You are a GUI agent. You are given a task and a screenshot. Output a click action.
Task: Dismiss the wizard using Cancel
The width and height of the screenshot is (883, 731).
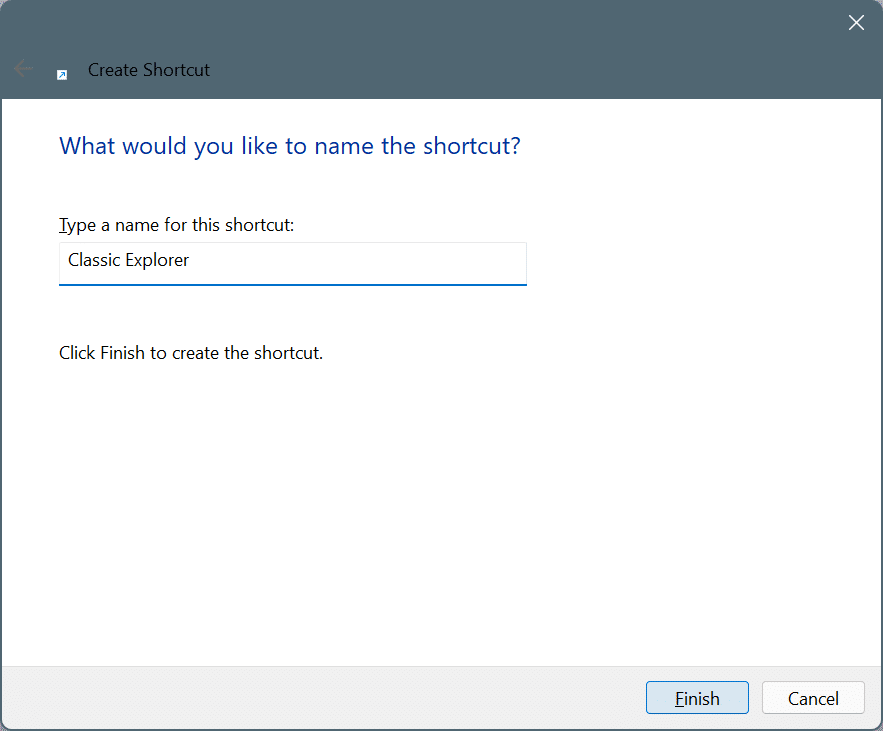pos(813,697)
